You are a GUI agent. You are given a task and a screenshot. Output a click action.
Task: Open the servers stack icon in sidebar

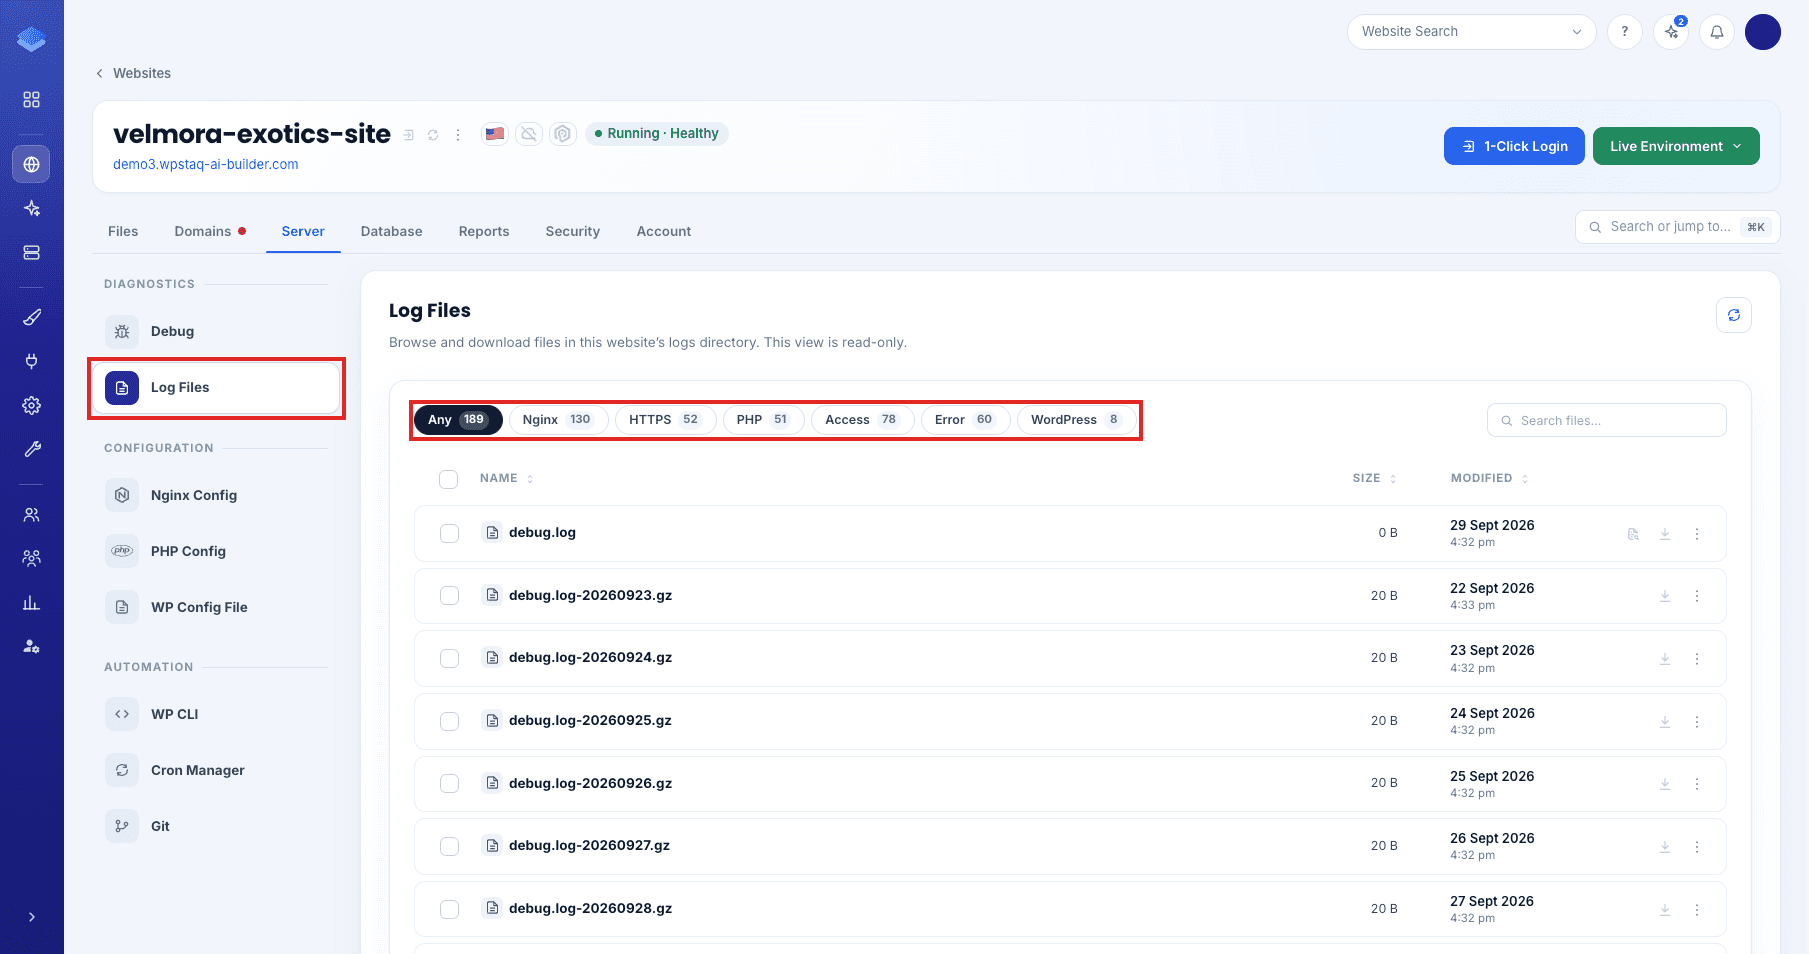click(x=32, y=253)
